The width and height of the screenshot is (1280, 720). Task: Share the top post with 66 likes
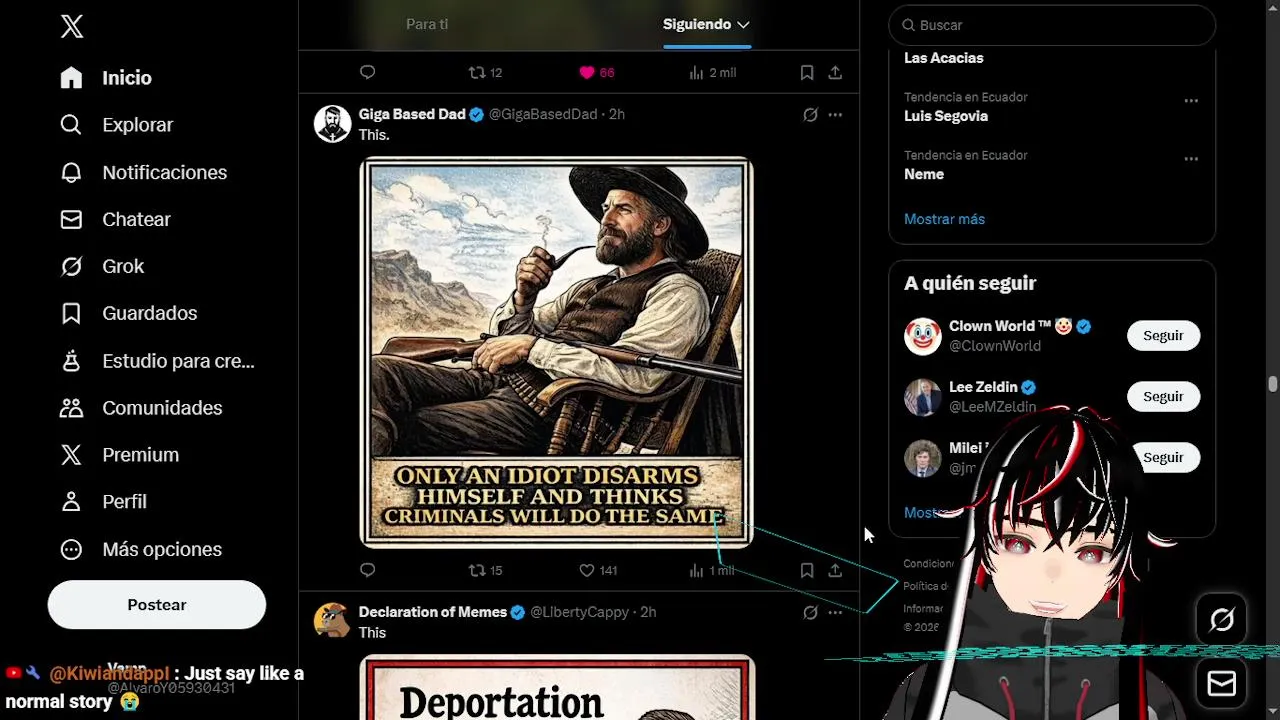pos(835,72)
